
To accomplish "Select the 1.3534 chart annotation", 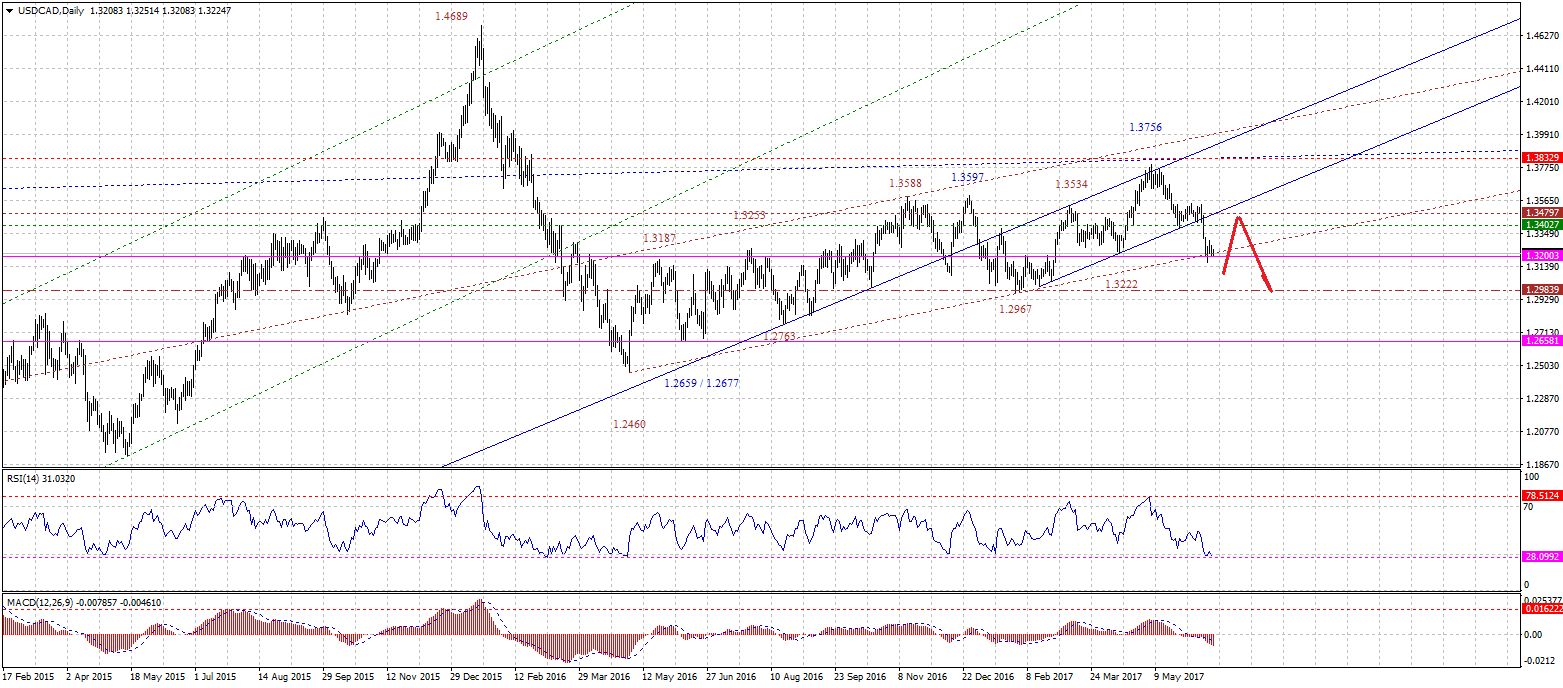I will pos(1072,184).
